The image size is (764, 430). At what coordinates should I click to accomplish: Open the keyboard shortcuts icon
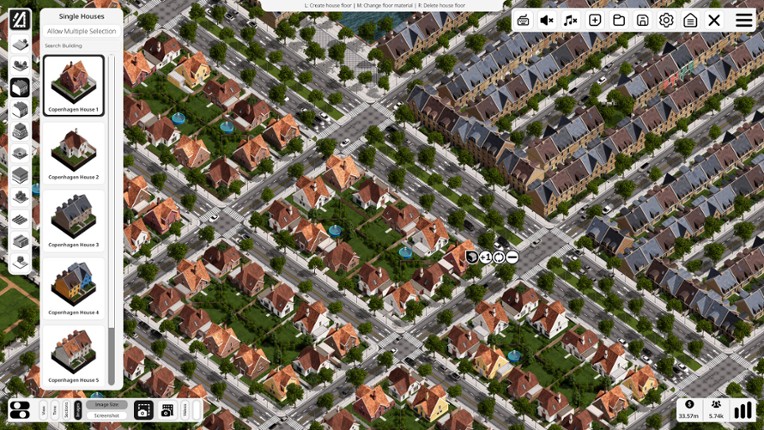click(x=523, y=20)
